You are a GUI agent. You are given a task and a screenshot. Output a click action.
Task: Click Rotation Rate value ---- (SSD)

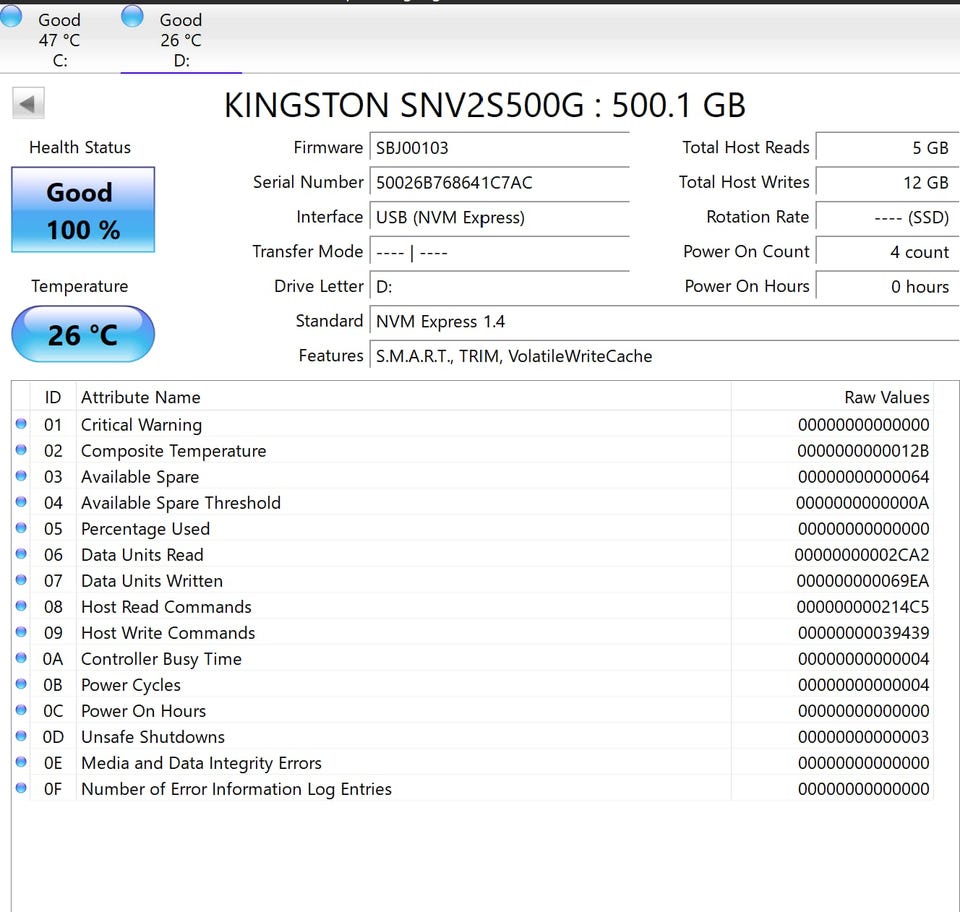(x=887, y=217)
